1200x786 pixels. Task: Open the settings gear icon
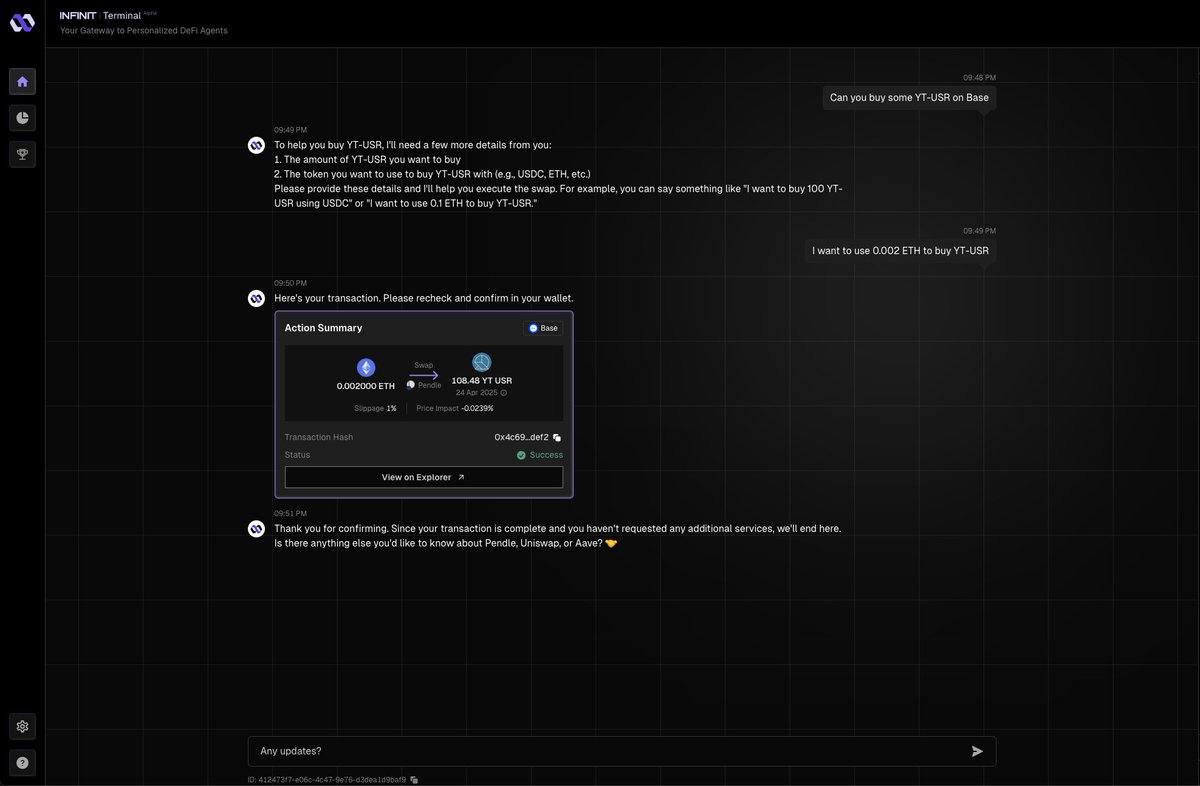pos(22,726)
